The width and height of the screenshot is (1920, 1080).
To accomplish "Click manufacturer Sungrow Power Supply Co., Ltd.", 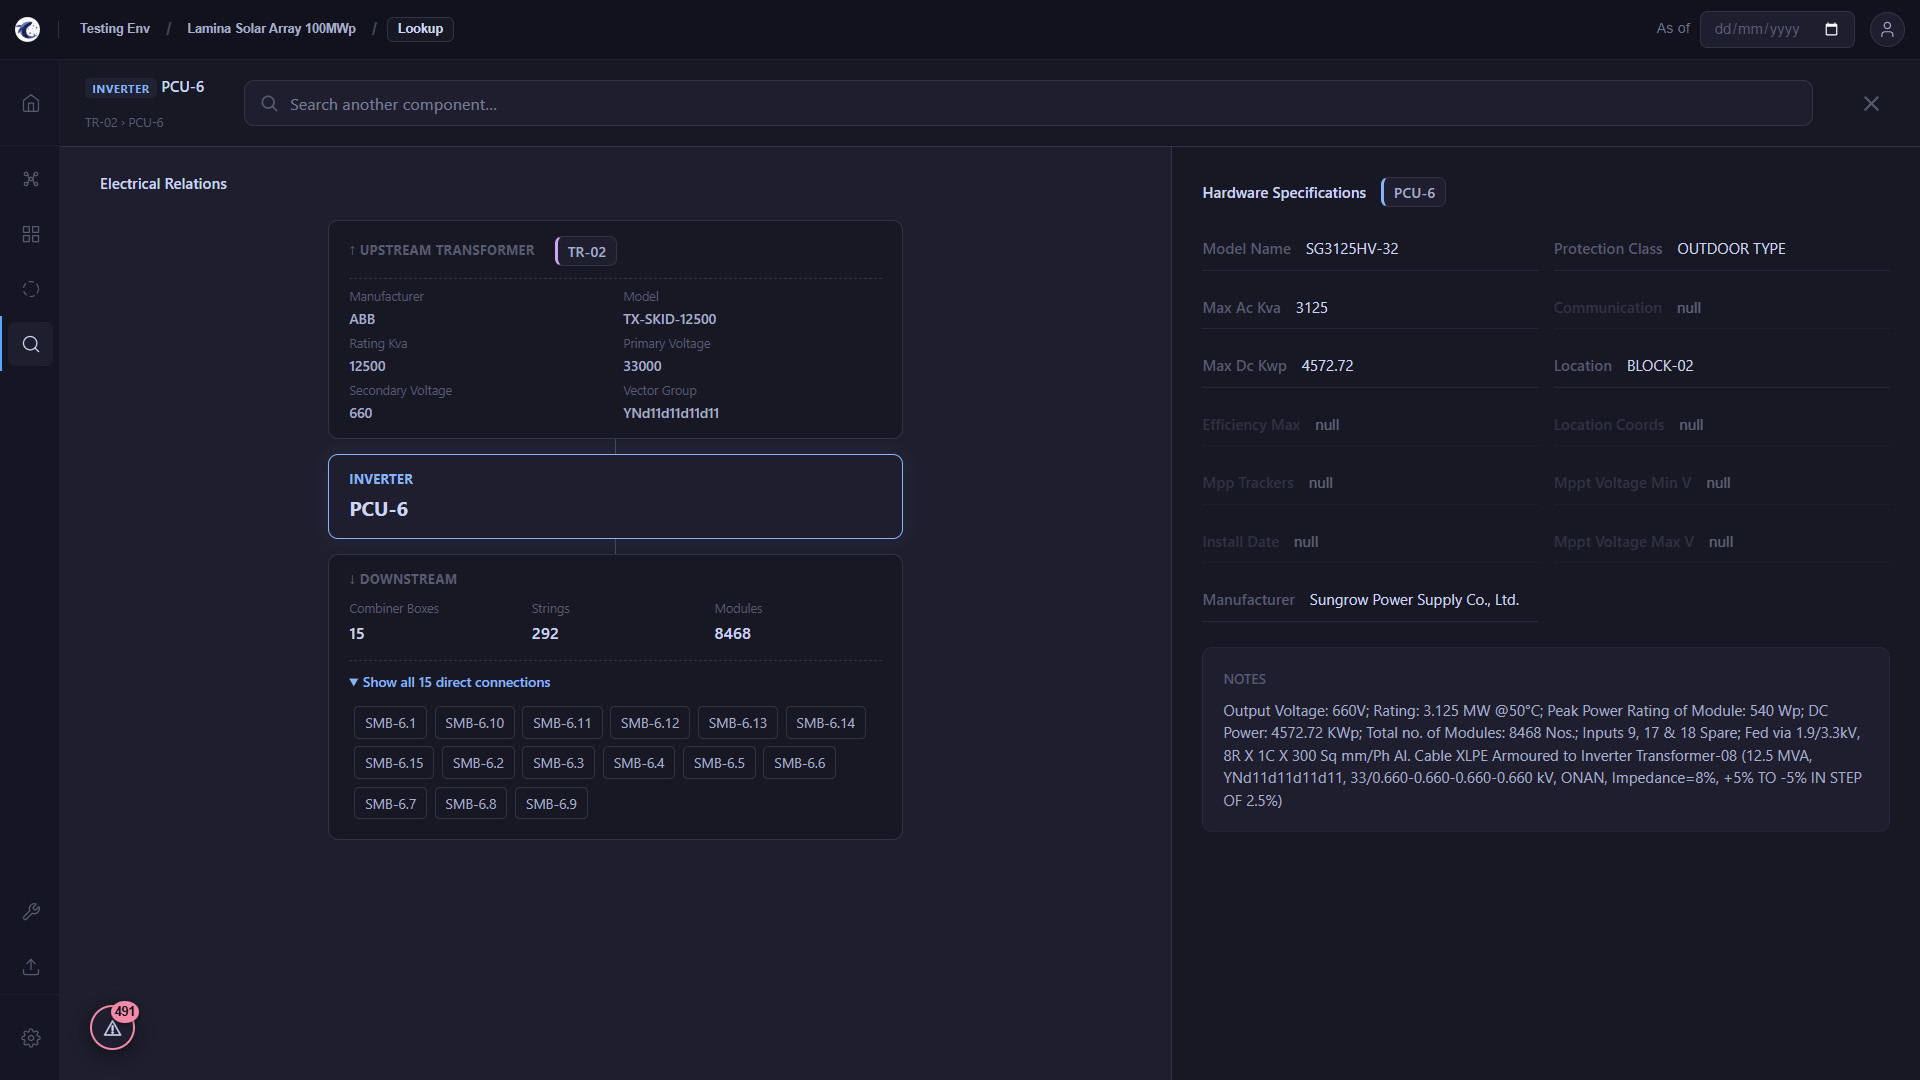I will point(1414,600).
